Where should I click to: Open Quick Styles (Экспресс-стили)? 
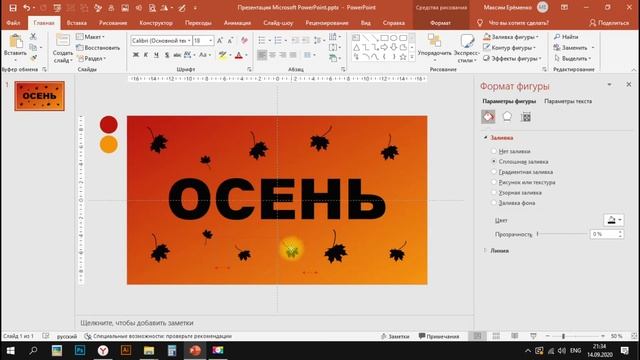[466, 49]
